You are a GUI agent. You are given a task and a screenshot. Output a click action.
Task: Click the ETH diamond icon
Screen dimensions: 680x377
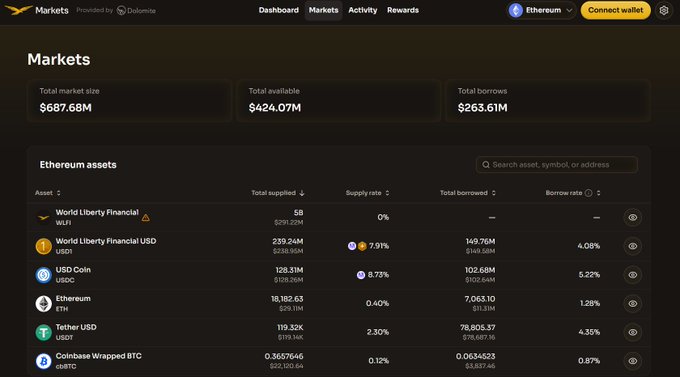(x=43, y=304)
